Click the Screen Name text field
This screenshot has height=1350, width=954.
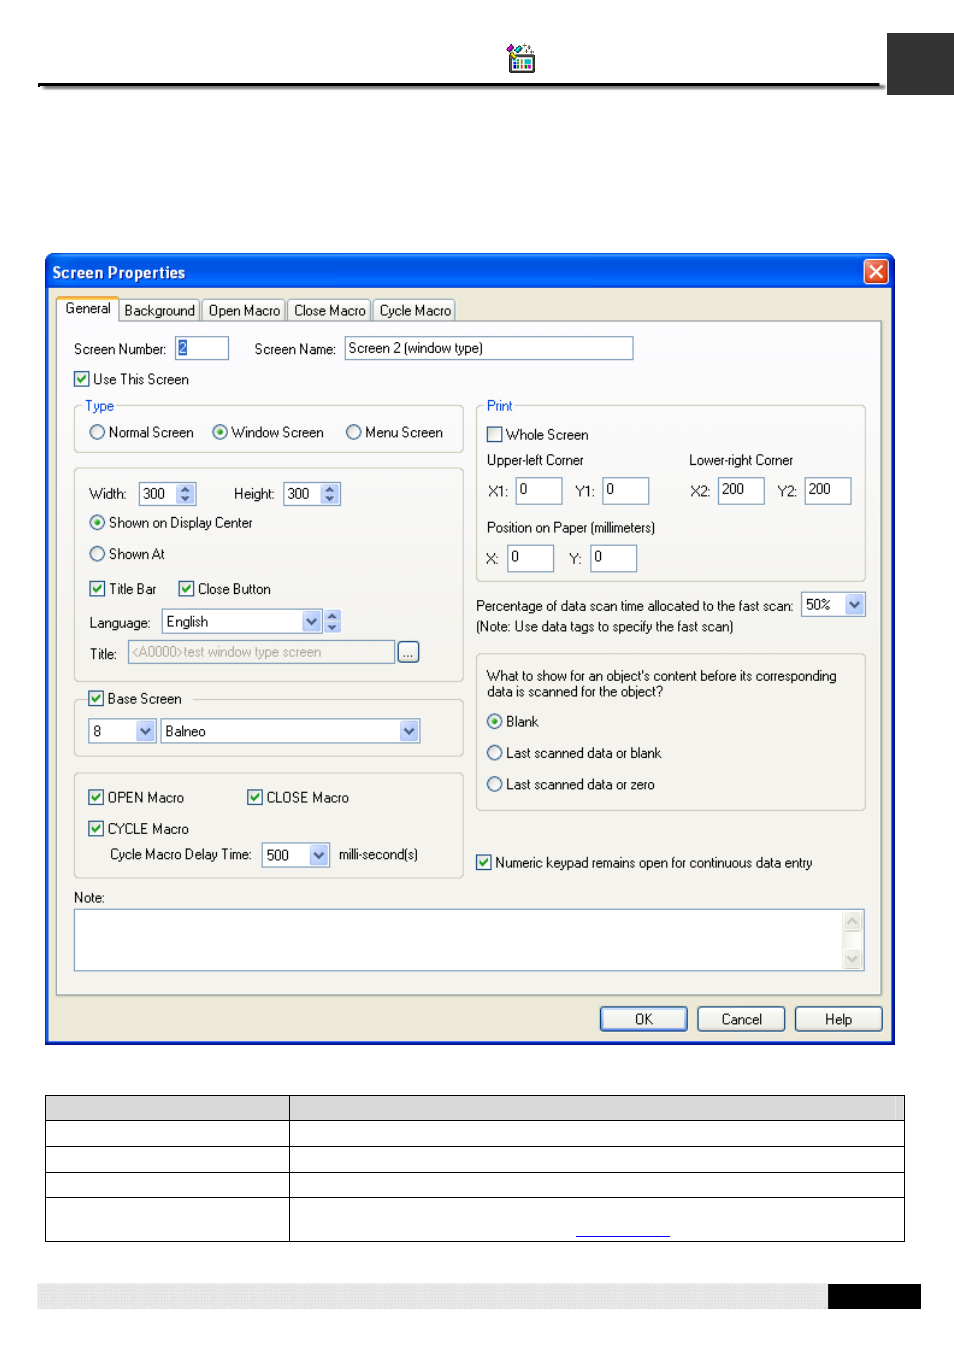489,348
